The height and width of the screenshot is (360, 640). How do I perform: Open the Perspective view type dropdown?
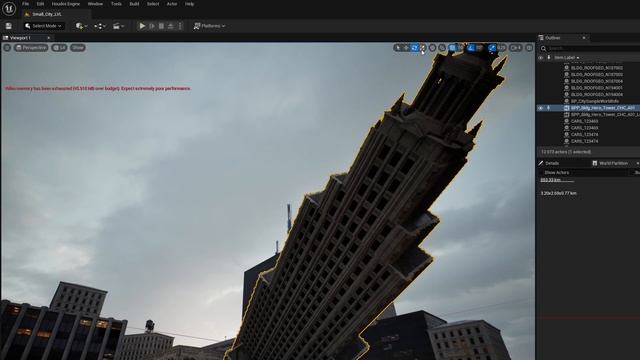coord(31,48)
